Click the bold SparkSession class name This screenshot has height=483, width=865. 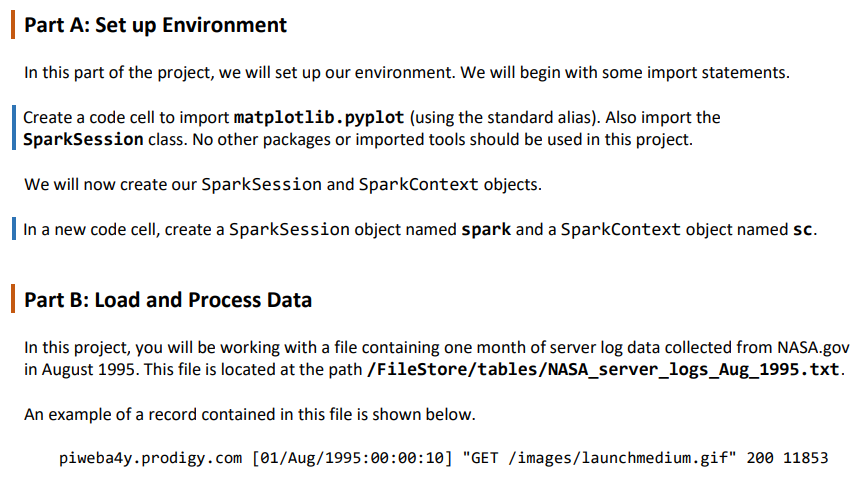(x=83, y=139)
